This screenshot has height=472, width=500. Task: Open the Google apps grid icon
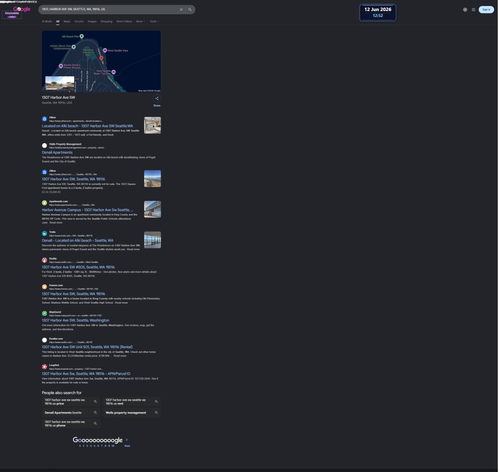[x=473, y=10]
